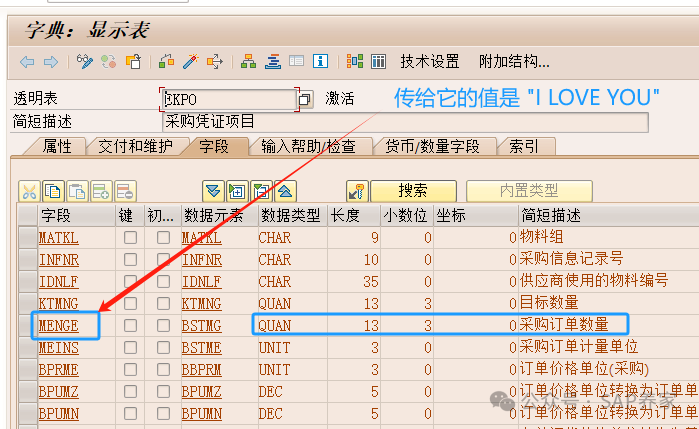Open the navigation stack icon
699x429 pixels.
pos(272,62)
